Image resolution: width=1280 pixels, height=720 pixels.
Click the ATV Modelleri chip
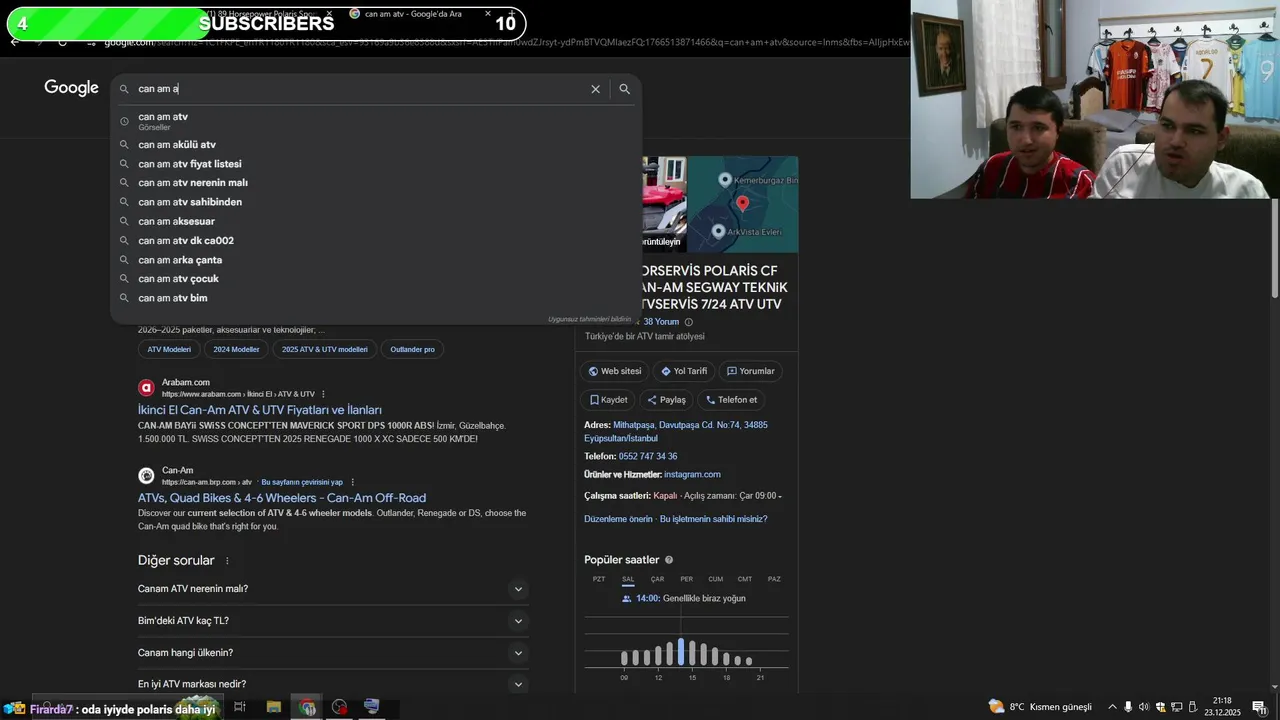(x=169, y=349)
